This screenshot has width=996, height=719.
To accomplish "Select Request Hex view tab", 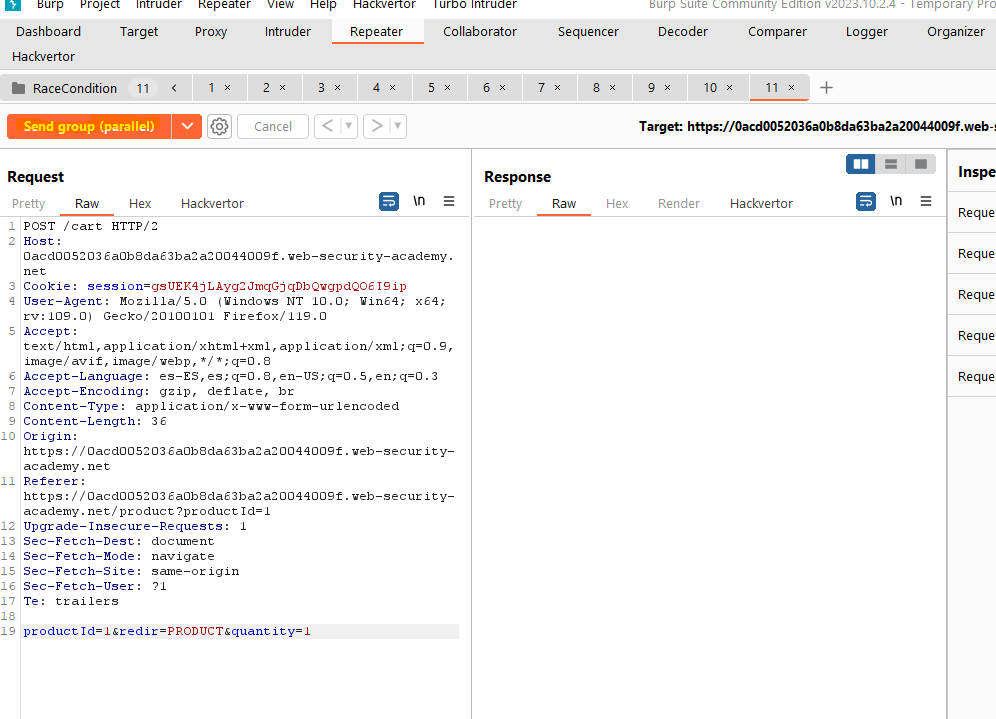I will (x=140, y=204).
